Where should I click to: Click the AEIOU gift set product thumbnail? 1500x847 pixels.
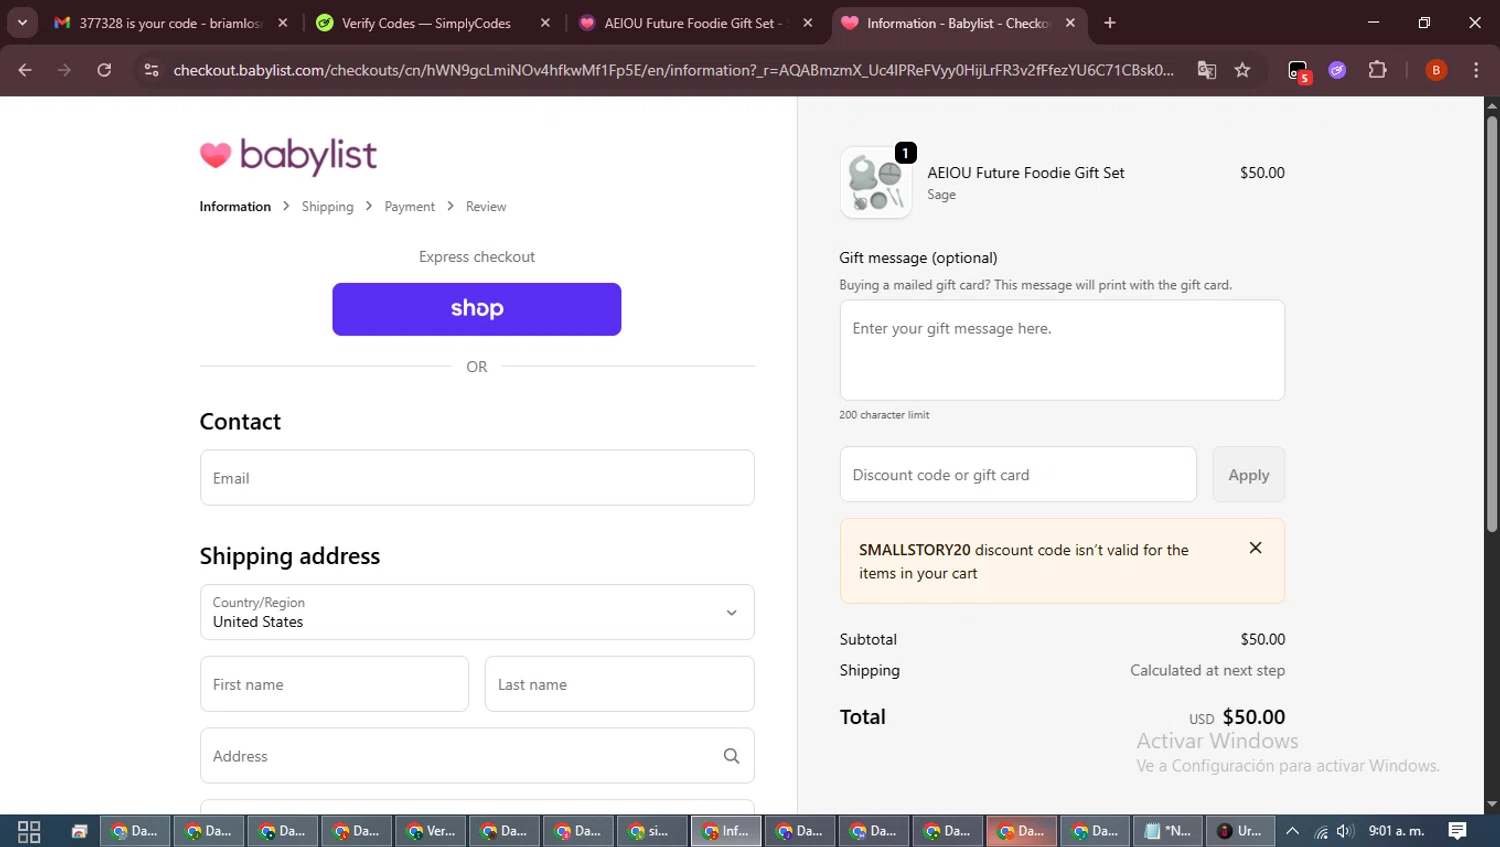tap(876, 183)
